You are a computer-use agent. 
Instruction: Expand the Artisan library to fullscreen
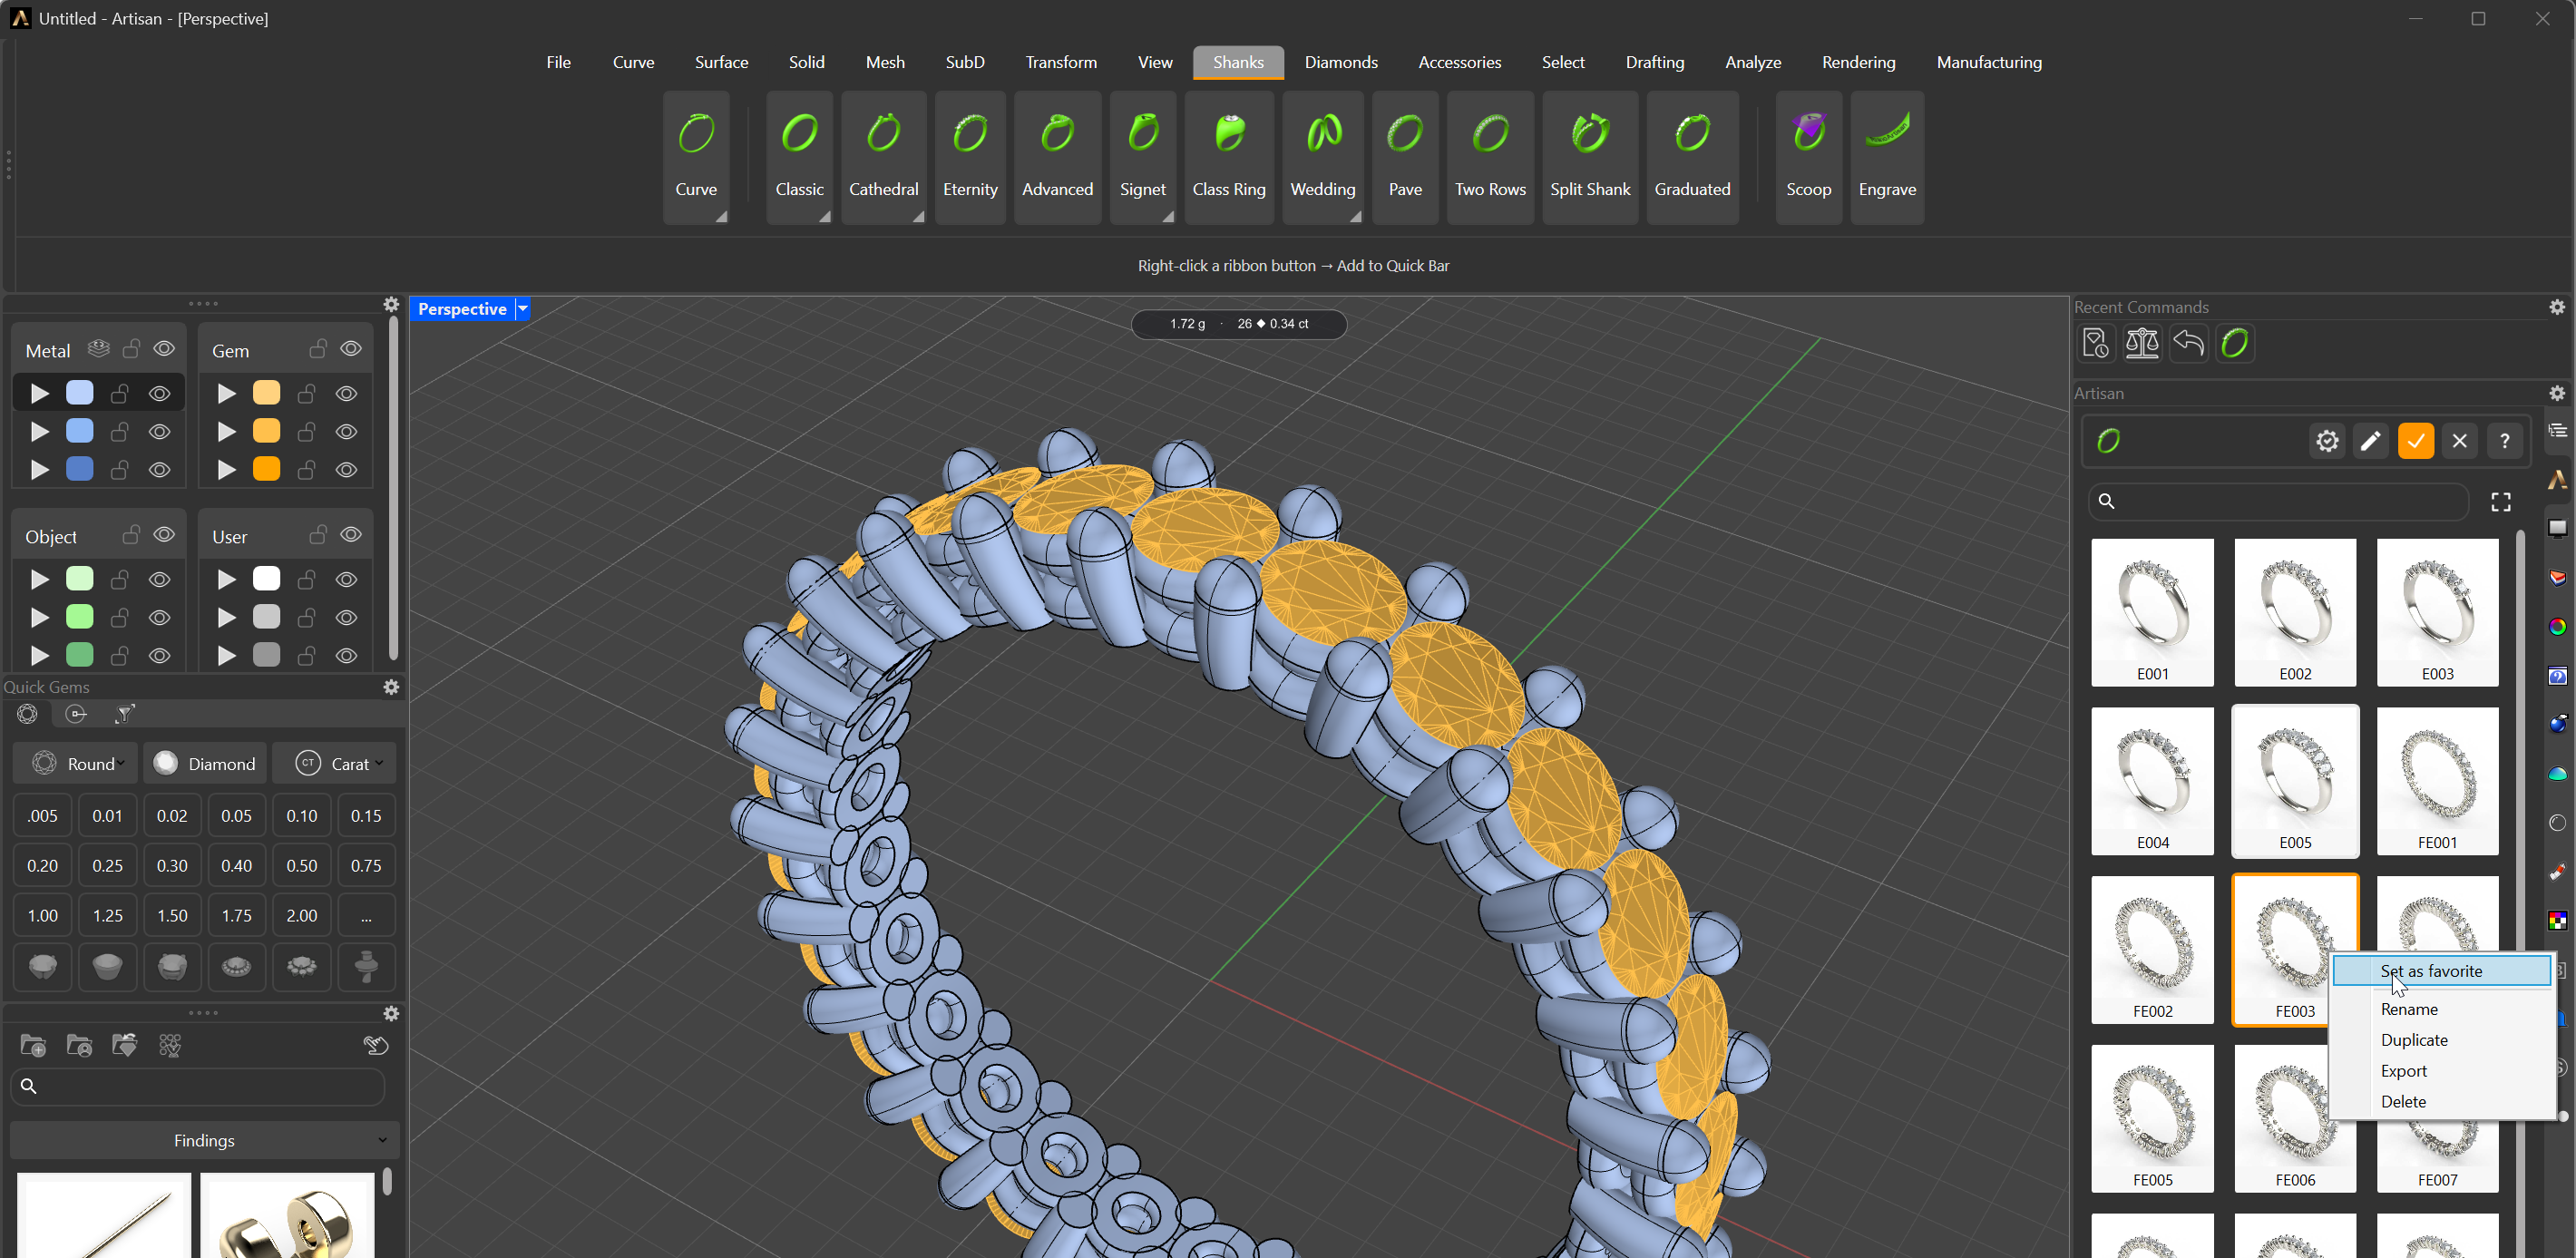(2501, 502)
